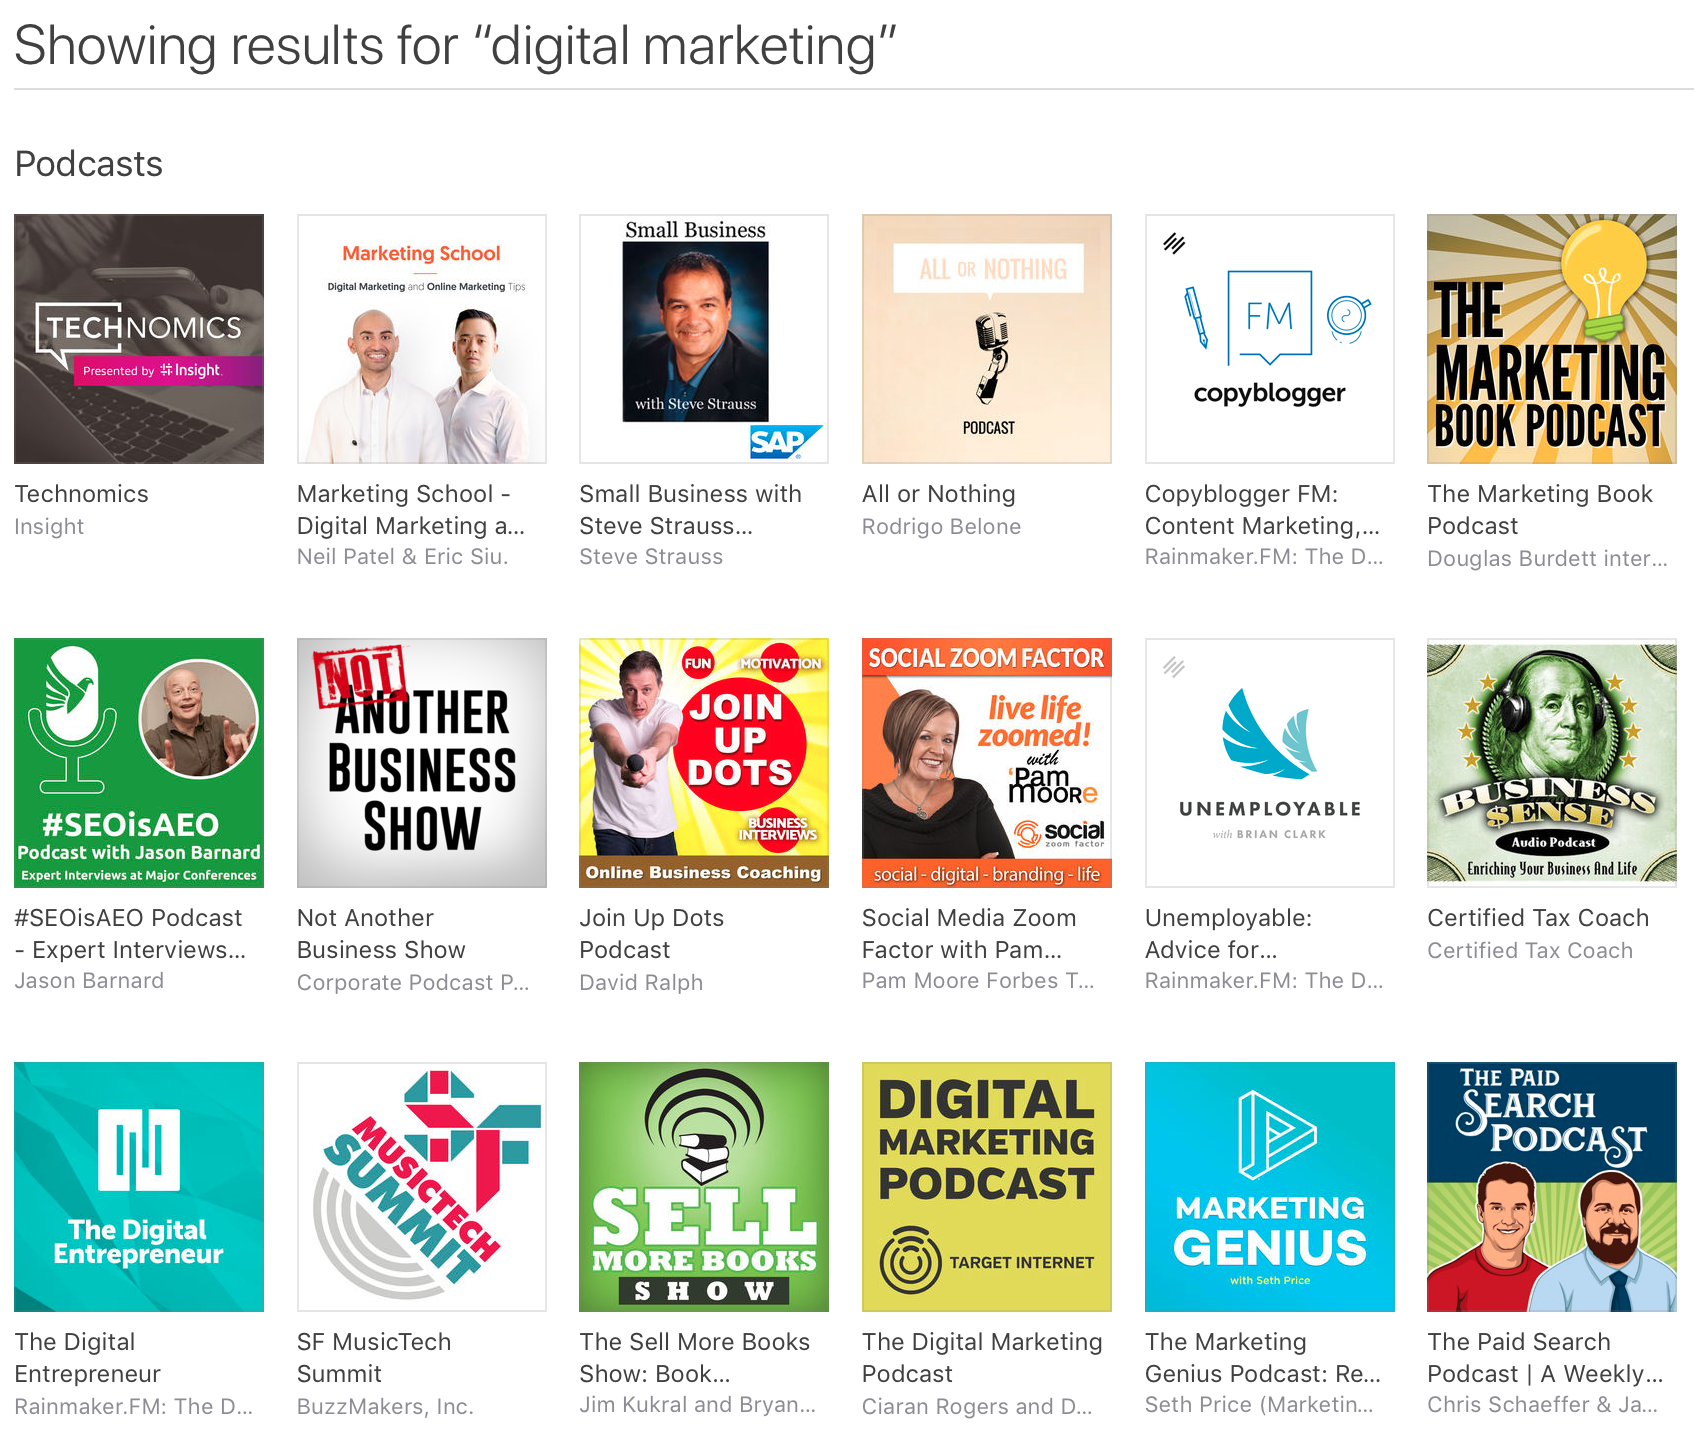Viewport: 1694px width, 1450px height.
Task: Click the Certified Tax Coach podcast title
Action: click(1538, 918)
